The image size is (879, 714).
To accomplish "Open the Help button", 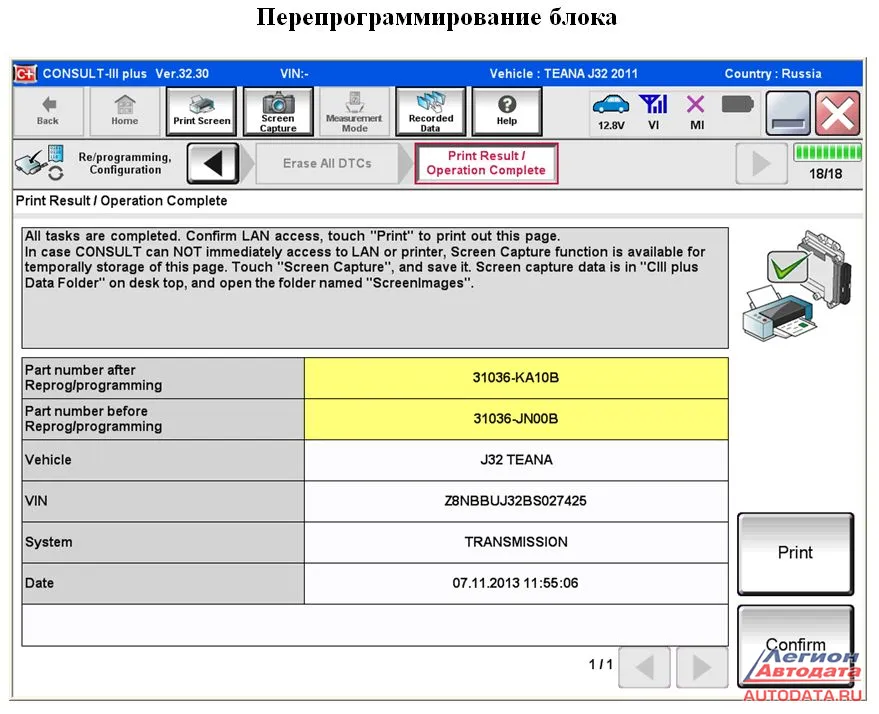I will click(x=507, y=112).
